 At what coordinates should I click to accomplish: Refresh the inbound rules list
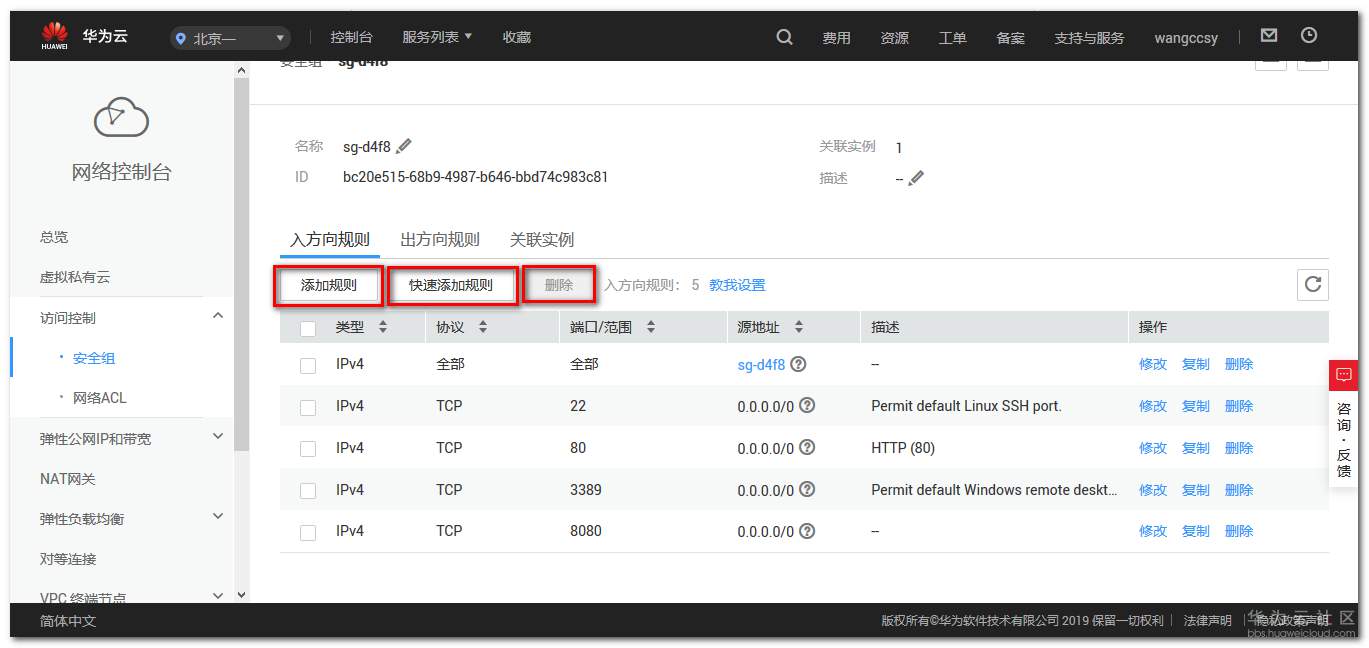1313,284
